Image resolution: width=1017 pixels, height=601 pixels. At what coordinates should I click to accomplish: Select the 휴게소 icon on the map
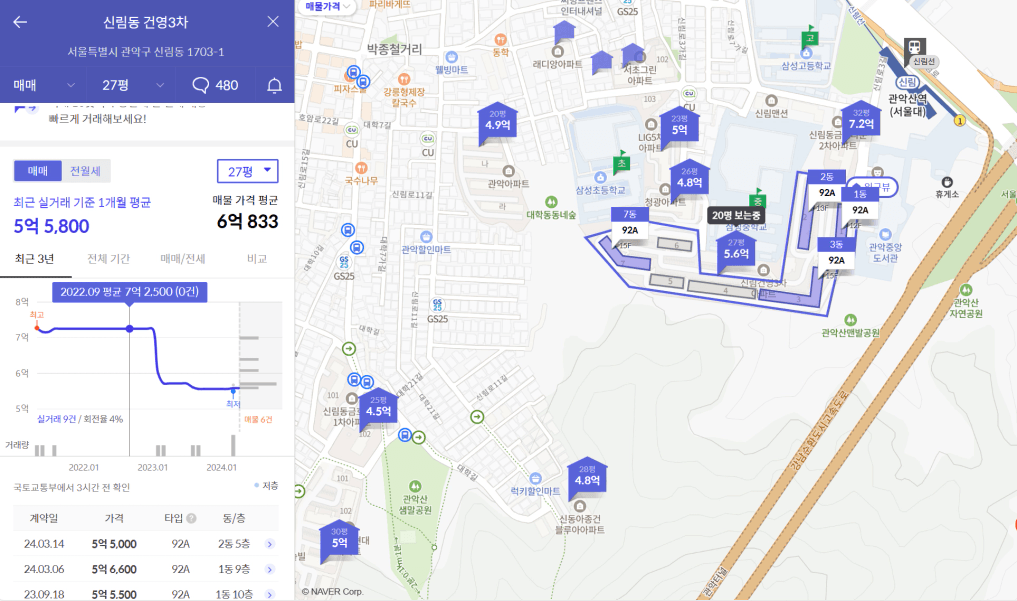click(947, 182)
